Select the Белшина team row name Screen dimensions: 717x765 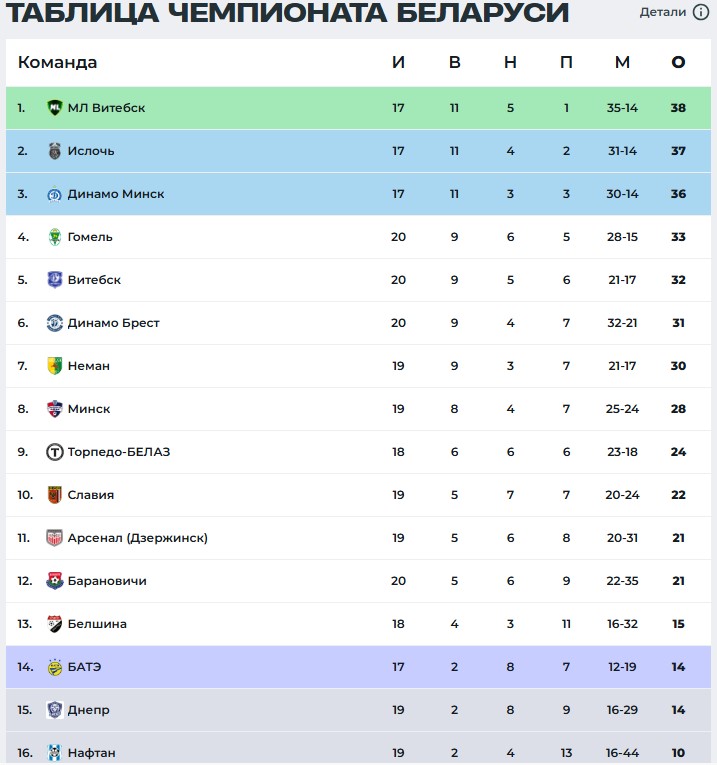(x=97, y=624)
